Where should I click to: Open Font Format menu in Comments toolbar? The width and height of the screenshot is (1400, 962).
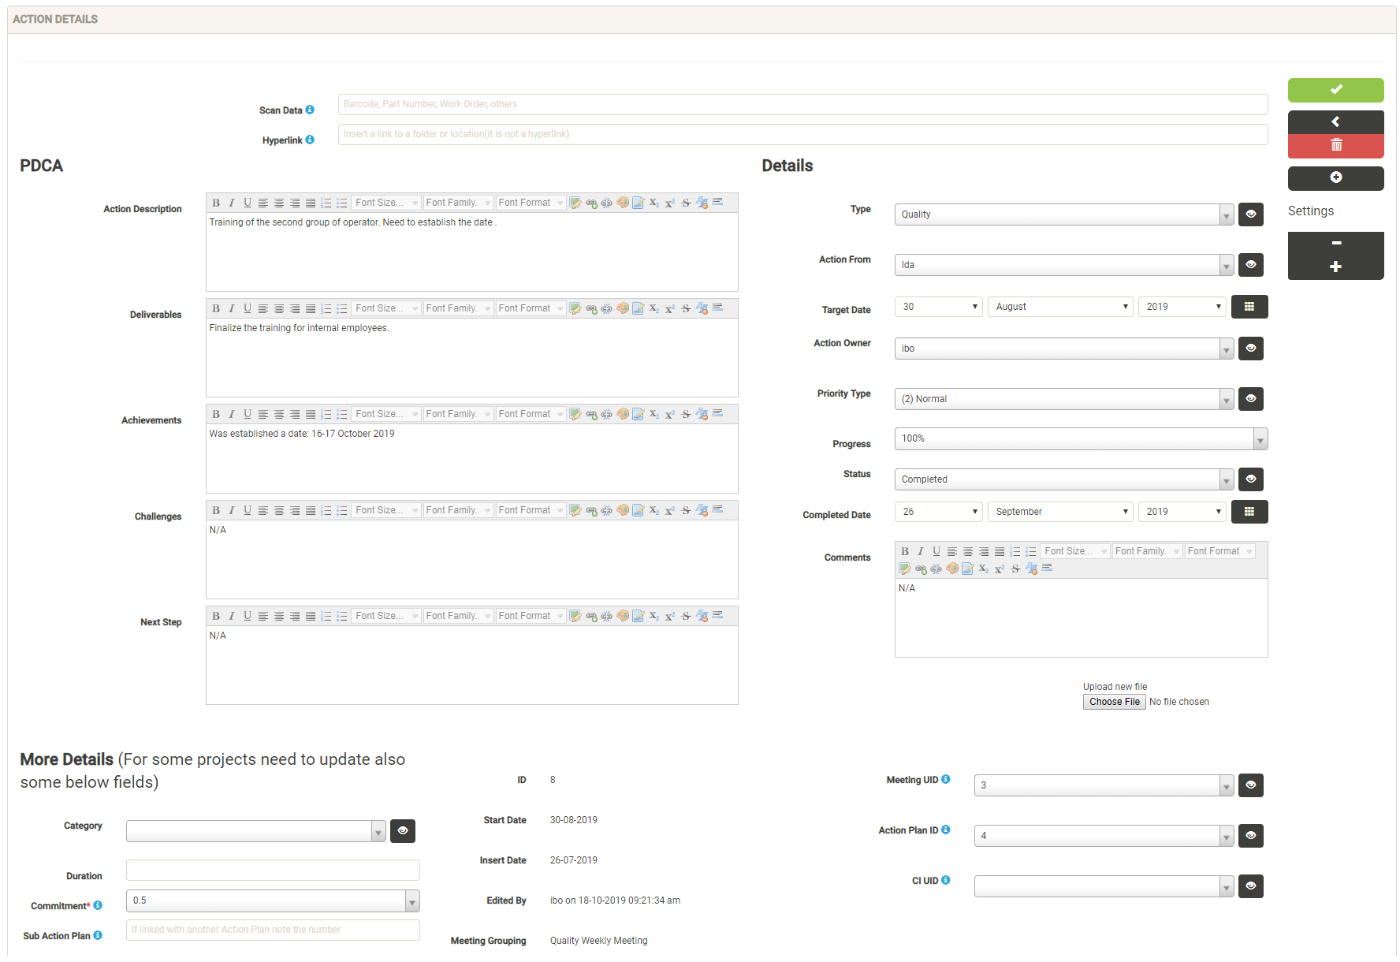[x=1220, y=551]
